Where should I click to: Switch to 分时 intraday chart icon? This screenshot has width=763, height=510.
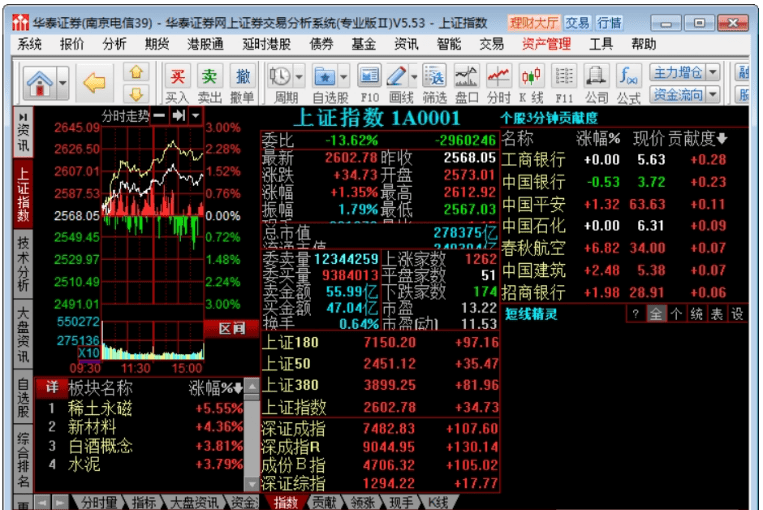[499, 83]
